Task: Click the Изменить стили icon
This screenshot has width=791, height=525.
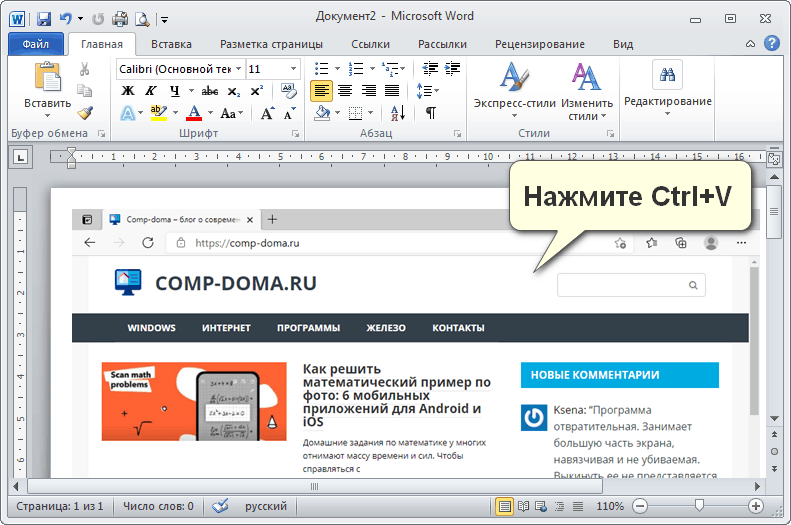Action: coord(586,77)
